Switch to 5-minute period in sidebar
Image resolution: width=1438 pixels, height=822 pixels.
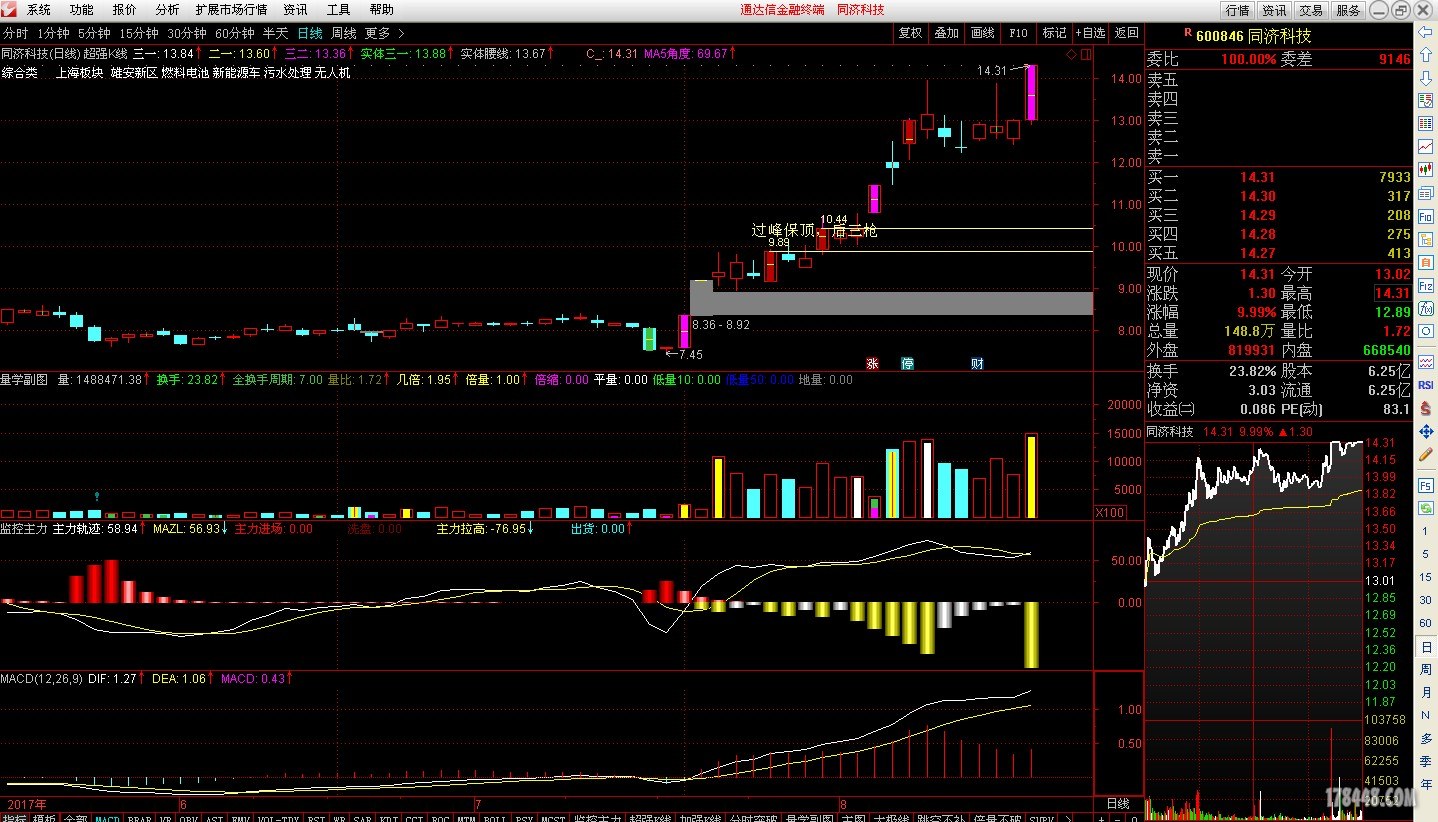[x=1426, y=554]
